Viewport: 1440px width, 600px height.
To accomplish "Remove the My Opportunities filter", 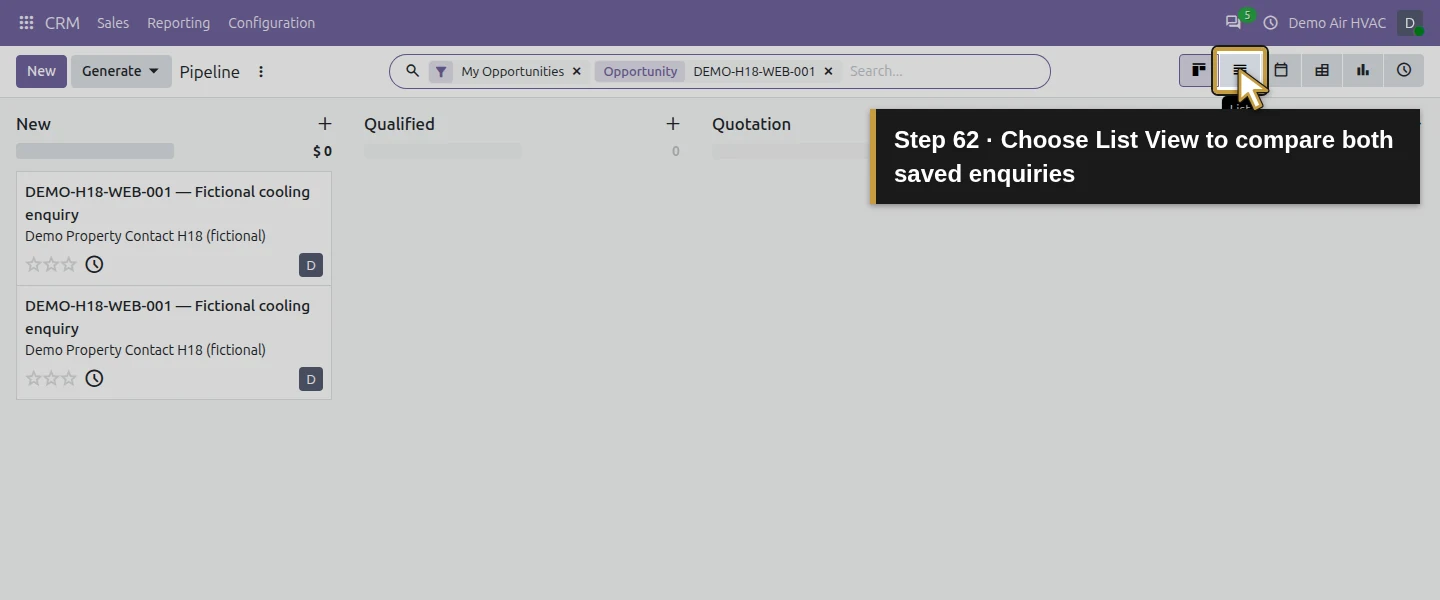I will coord(577,71).
